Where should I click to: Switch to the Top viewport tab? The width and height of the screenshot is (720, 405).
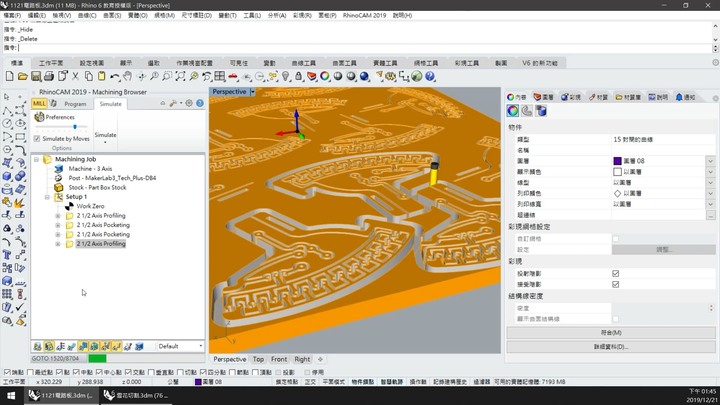[258, 359]
